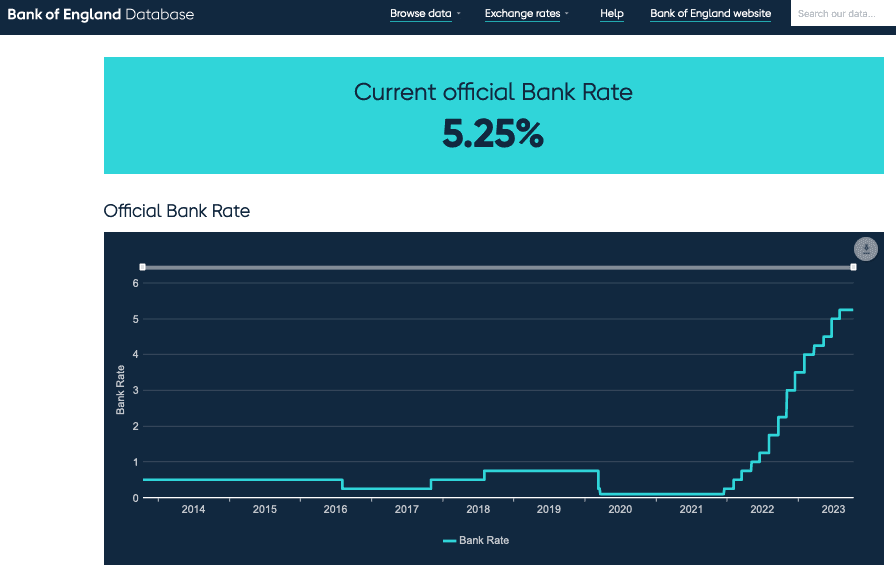Open the Exchange rates menu
Image resolution: width=896 pixels, height=573 pixels.
(522, 14)
